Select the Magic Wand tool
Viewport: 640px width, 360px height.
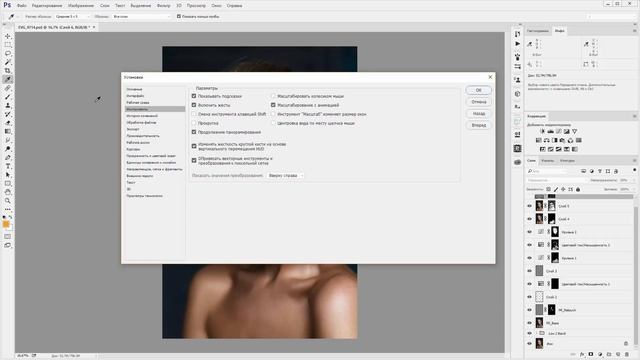(8, 62)
